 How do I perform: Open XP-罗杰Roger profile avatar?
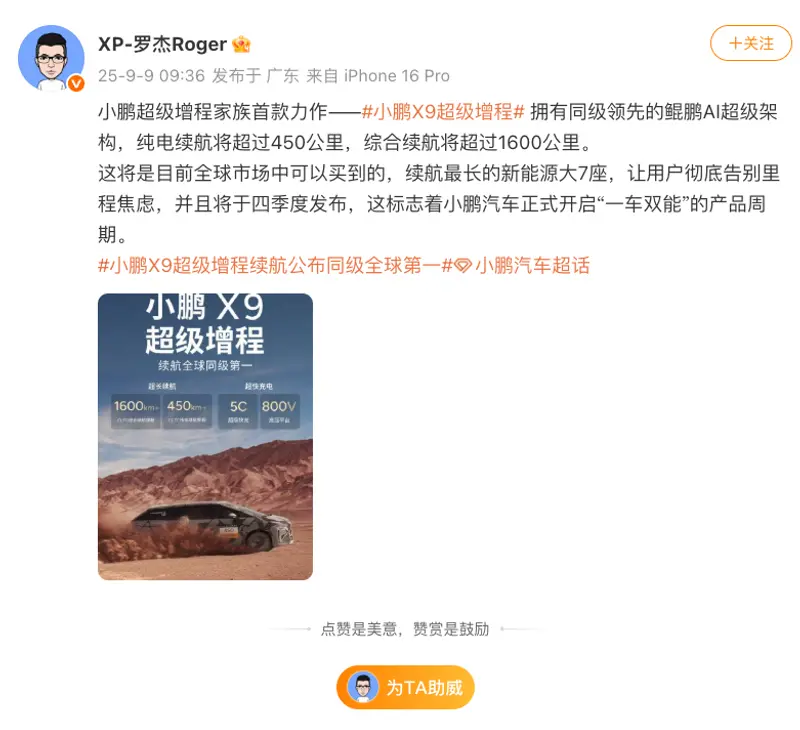click(51, 58)
